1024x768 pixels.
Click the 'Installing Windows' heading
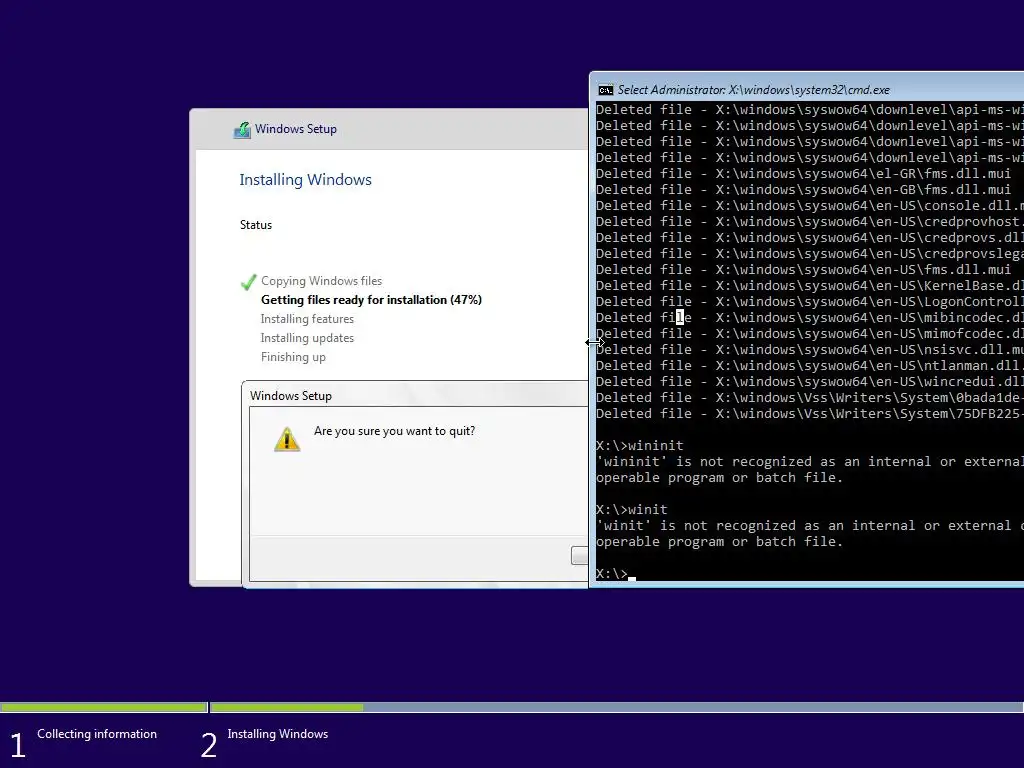point(305,180)
